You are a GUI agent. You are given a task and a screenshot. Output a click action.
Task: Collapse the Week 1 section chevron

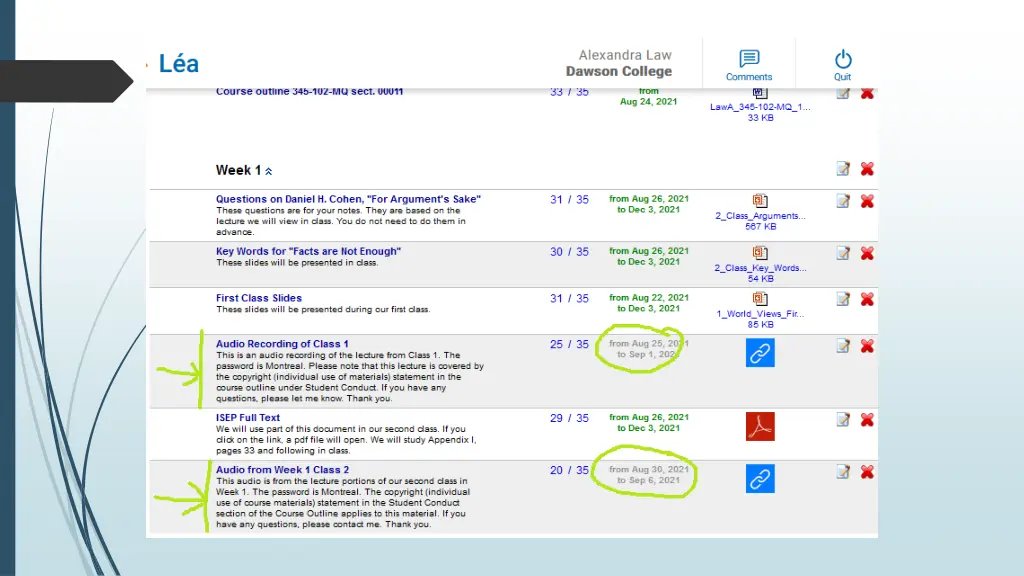tap(268, 171)
